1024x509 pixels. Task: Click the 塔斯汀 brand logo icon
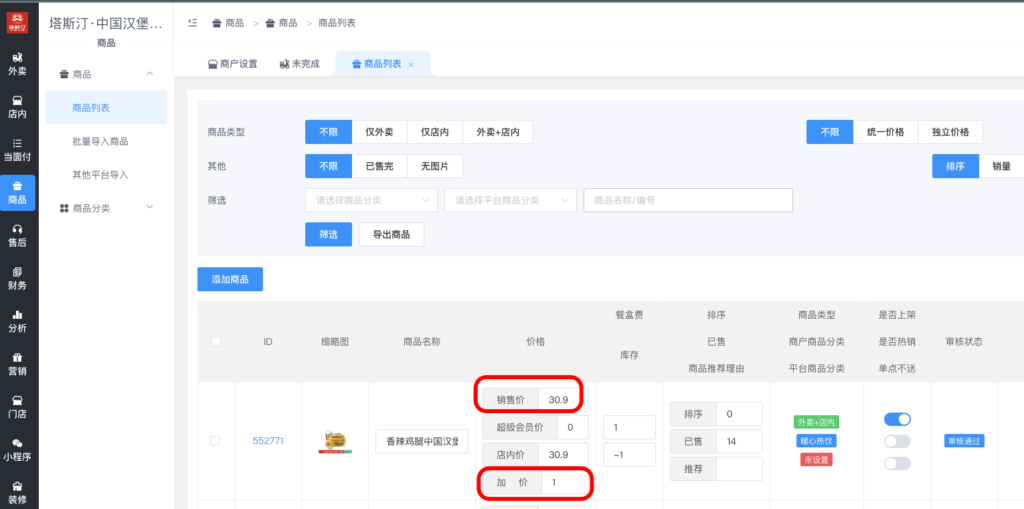[x=18, y=22]
